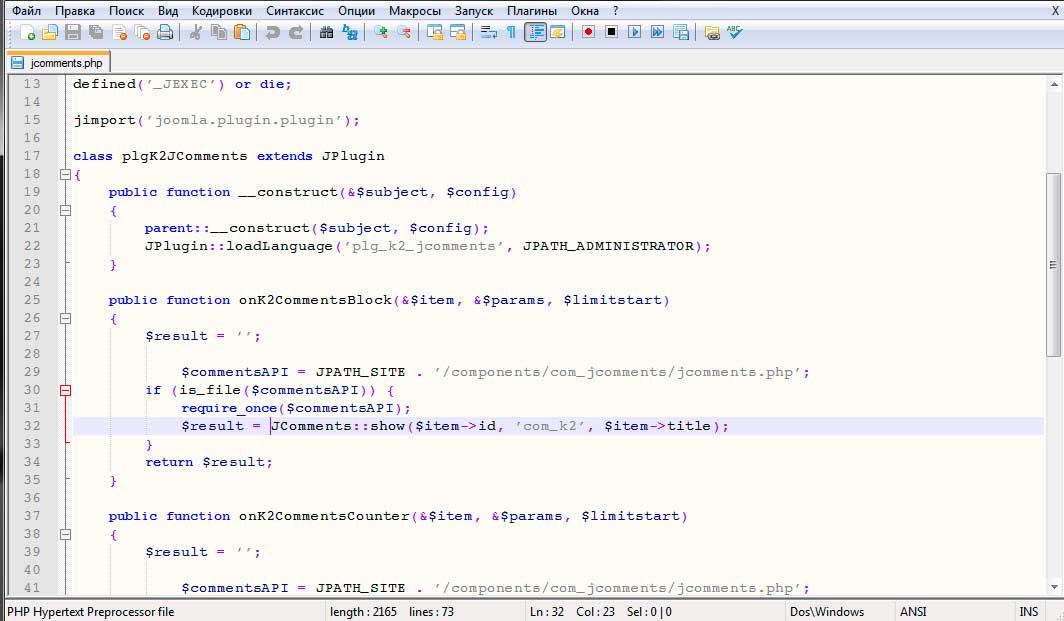Click the 'plgK2JComments' class name in code
1064x621 pixels.
tap(185, 156)
